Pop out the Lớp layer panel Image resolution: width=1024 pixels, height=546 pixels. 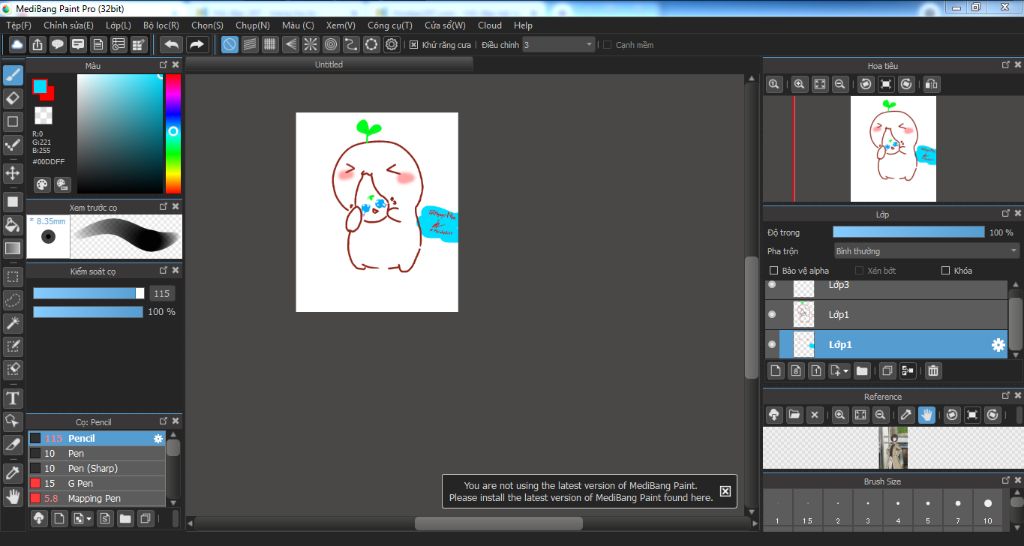click(1006, 214)
